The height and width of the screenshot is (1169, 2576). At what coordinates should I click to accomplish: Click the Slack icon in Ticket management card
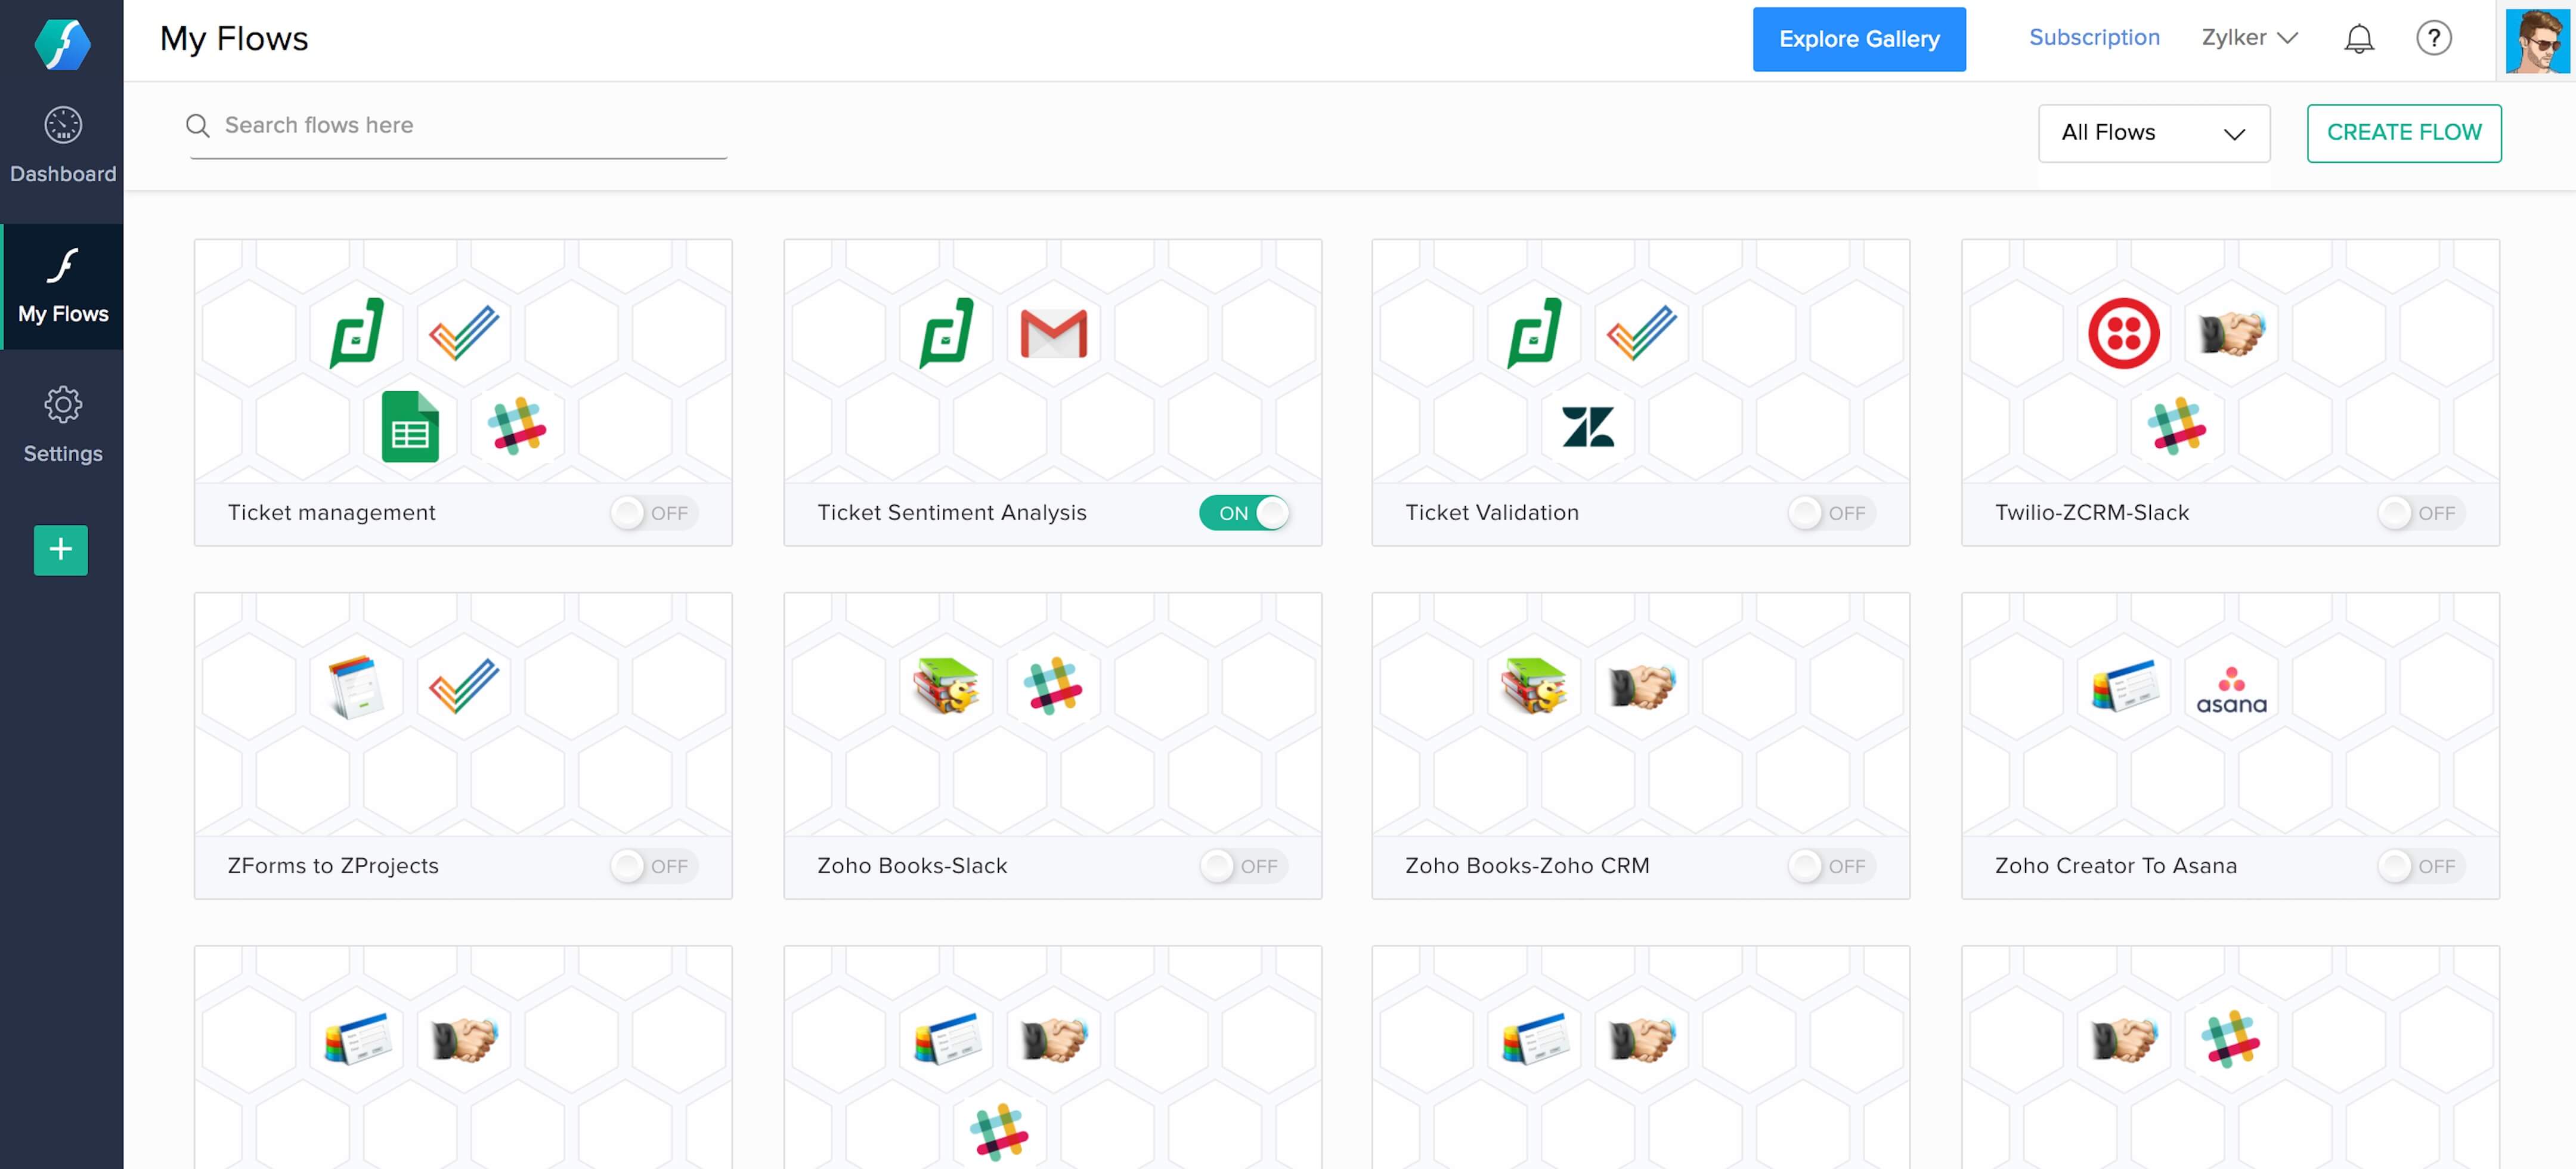(517, 426)
